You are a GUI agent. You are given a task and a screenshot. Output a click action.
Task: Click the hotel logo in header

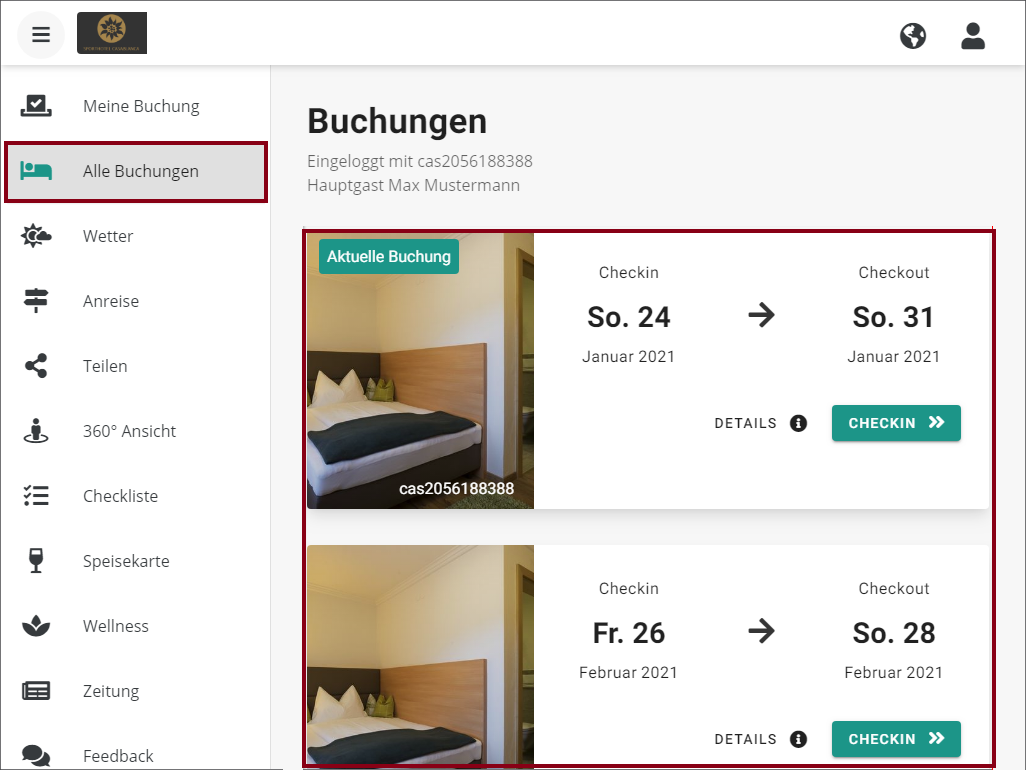pos(112,33)
